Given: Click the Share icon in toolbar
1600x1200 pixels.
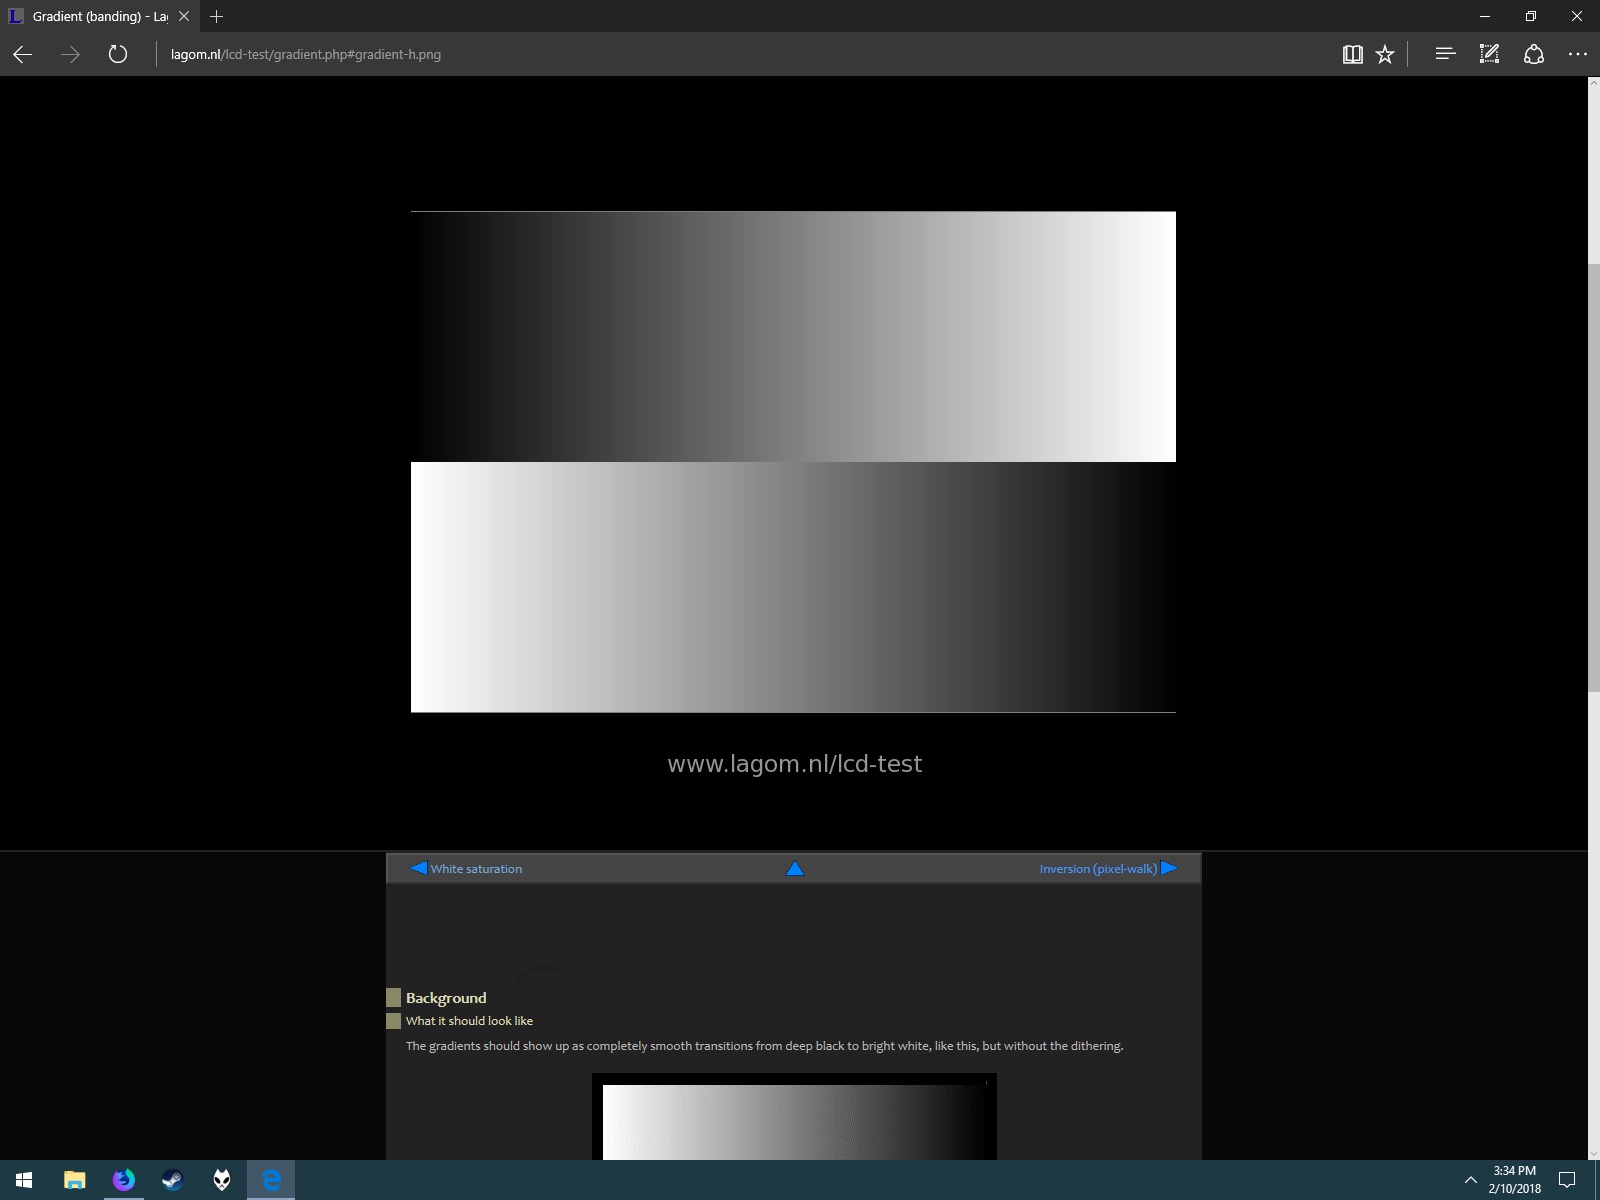Looking at the screenshot, I should click(x=1534, y=54).
